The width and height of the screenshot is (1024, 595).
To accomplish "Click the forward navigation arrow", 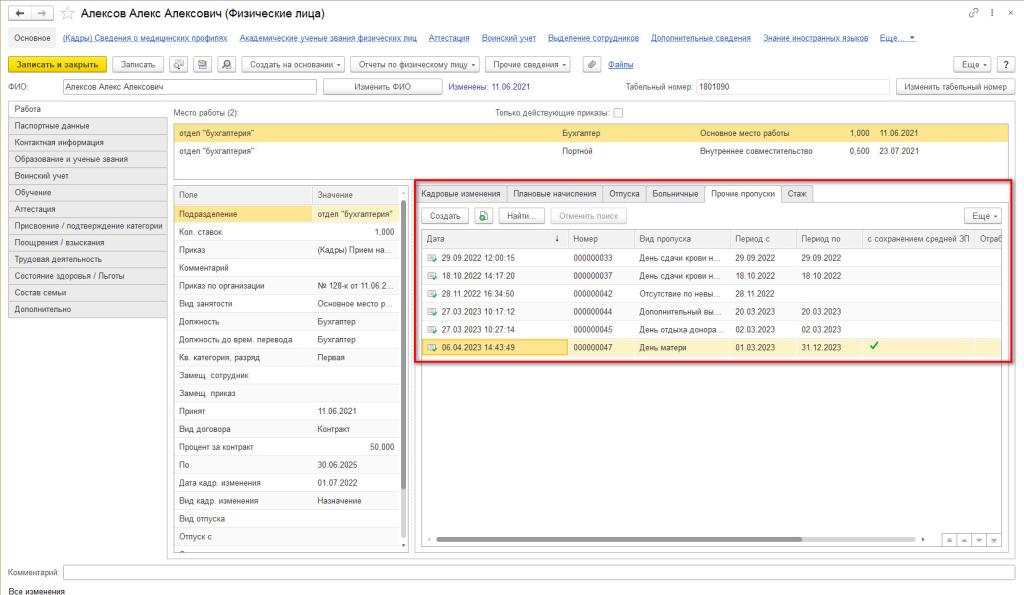I will (x=41, y=13).
